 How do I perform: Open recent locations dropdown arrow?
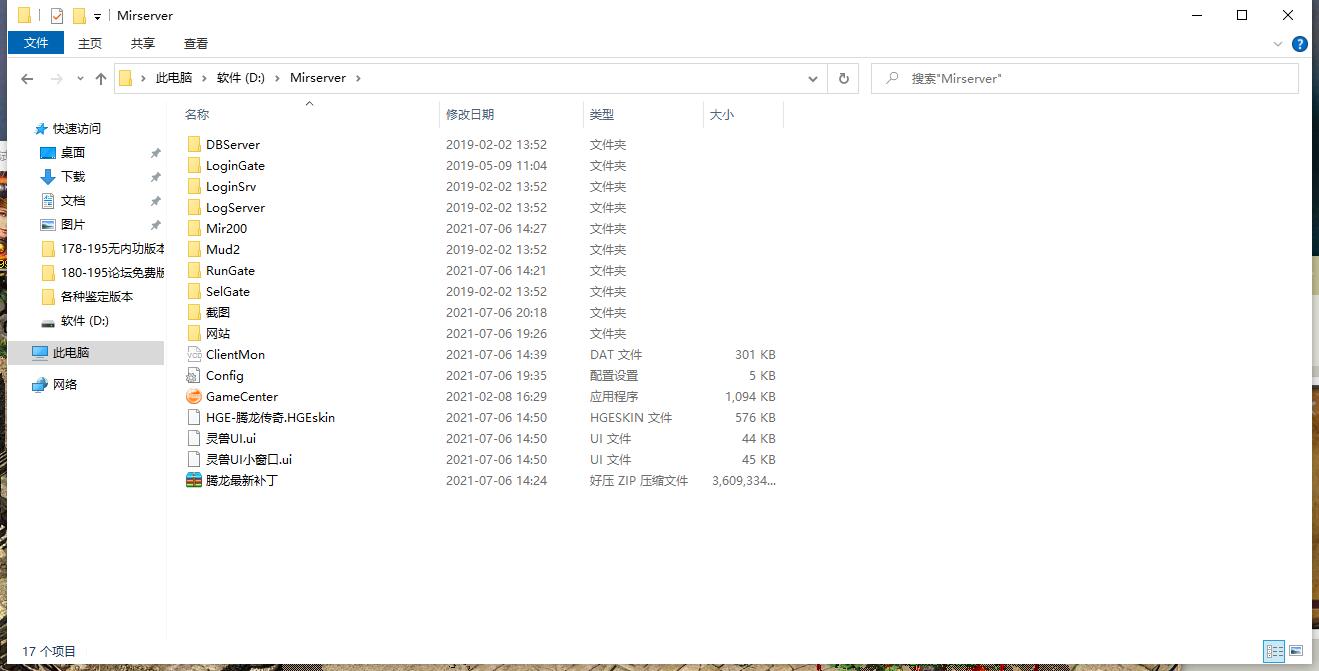coord(80,78)
